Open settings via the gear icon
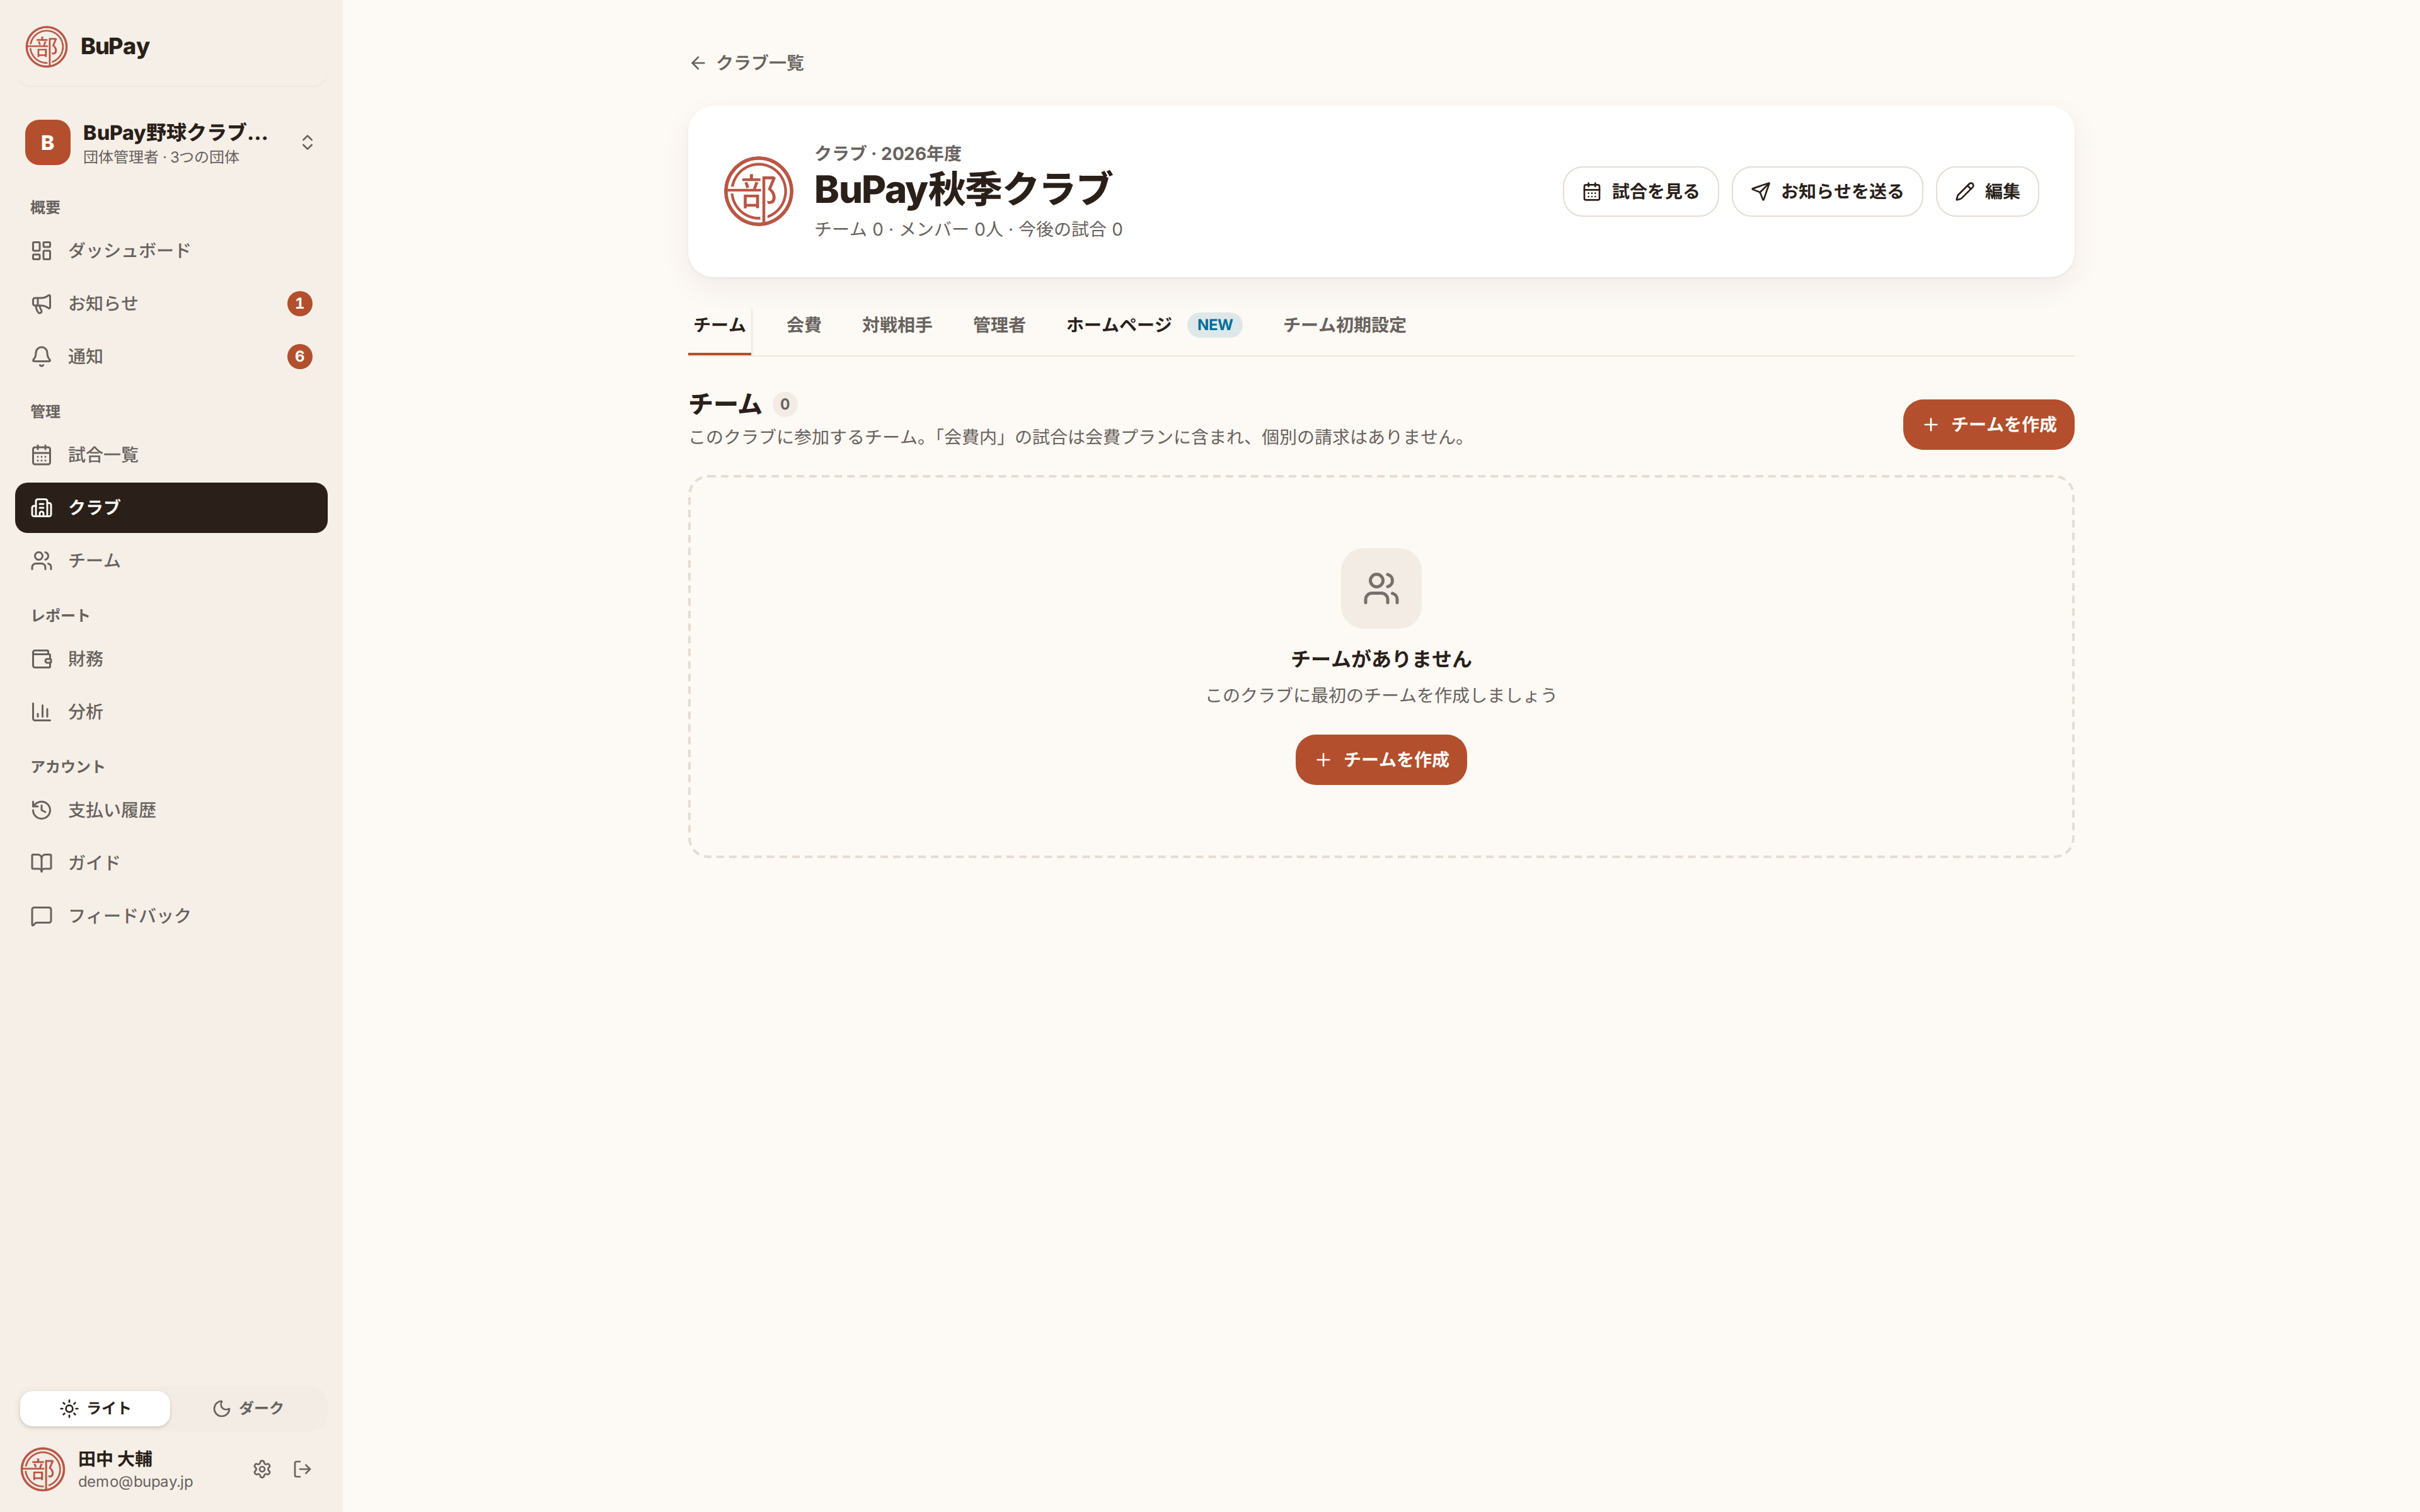 pyautogui.click(x=262, y=1469)
